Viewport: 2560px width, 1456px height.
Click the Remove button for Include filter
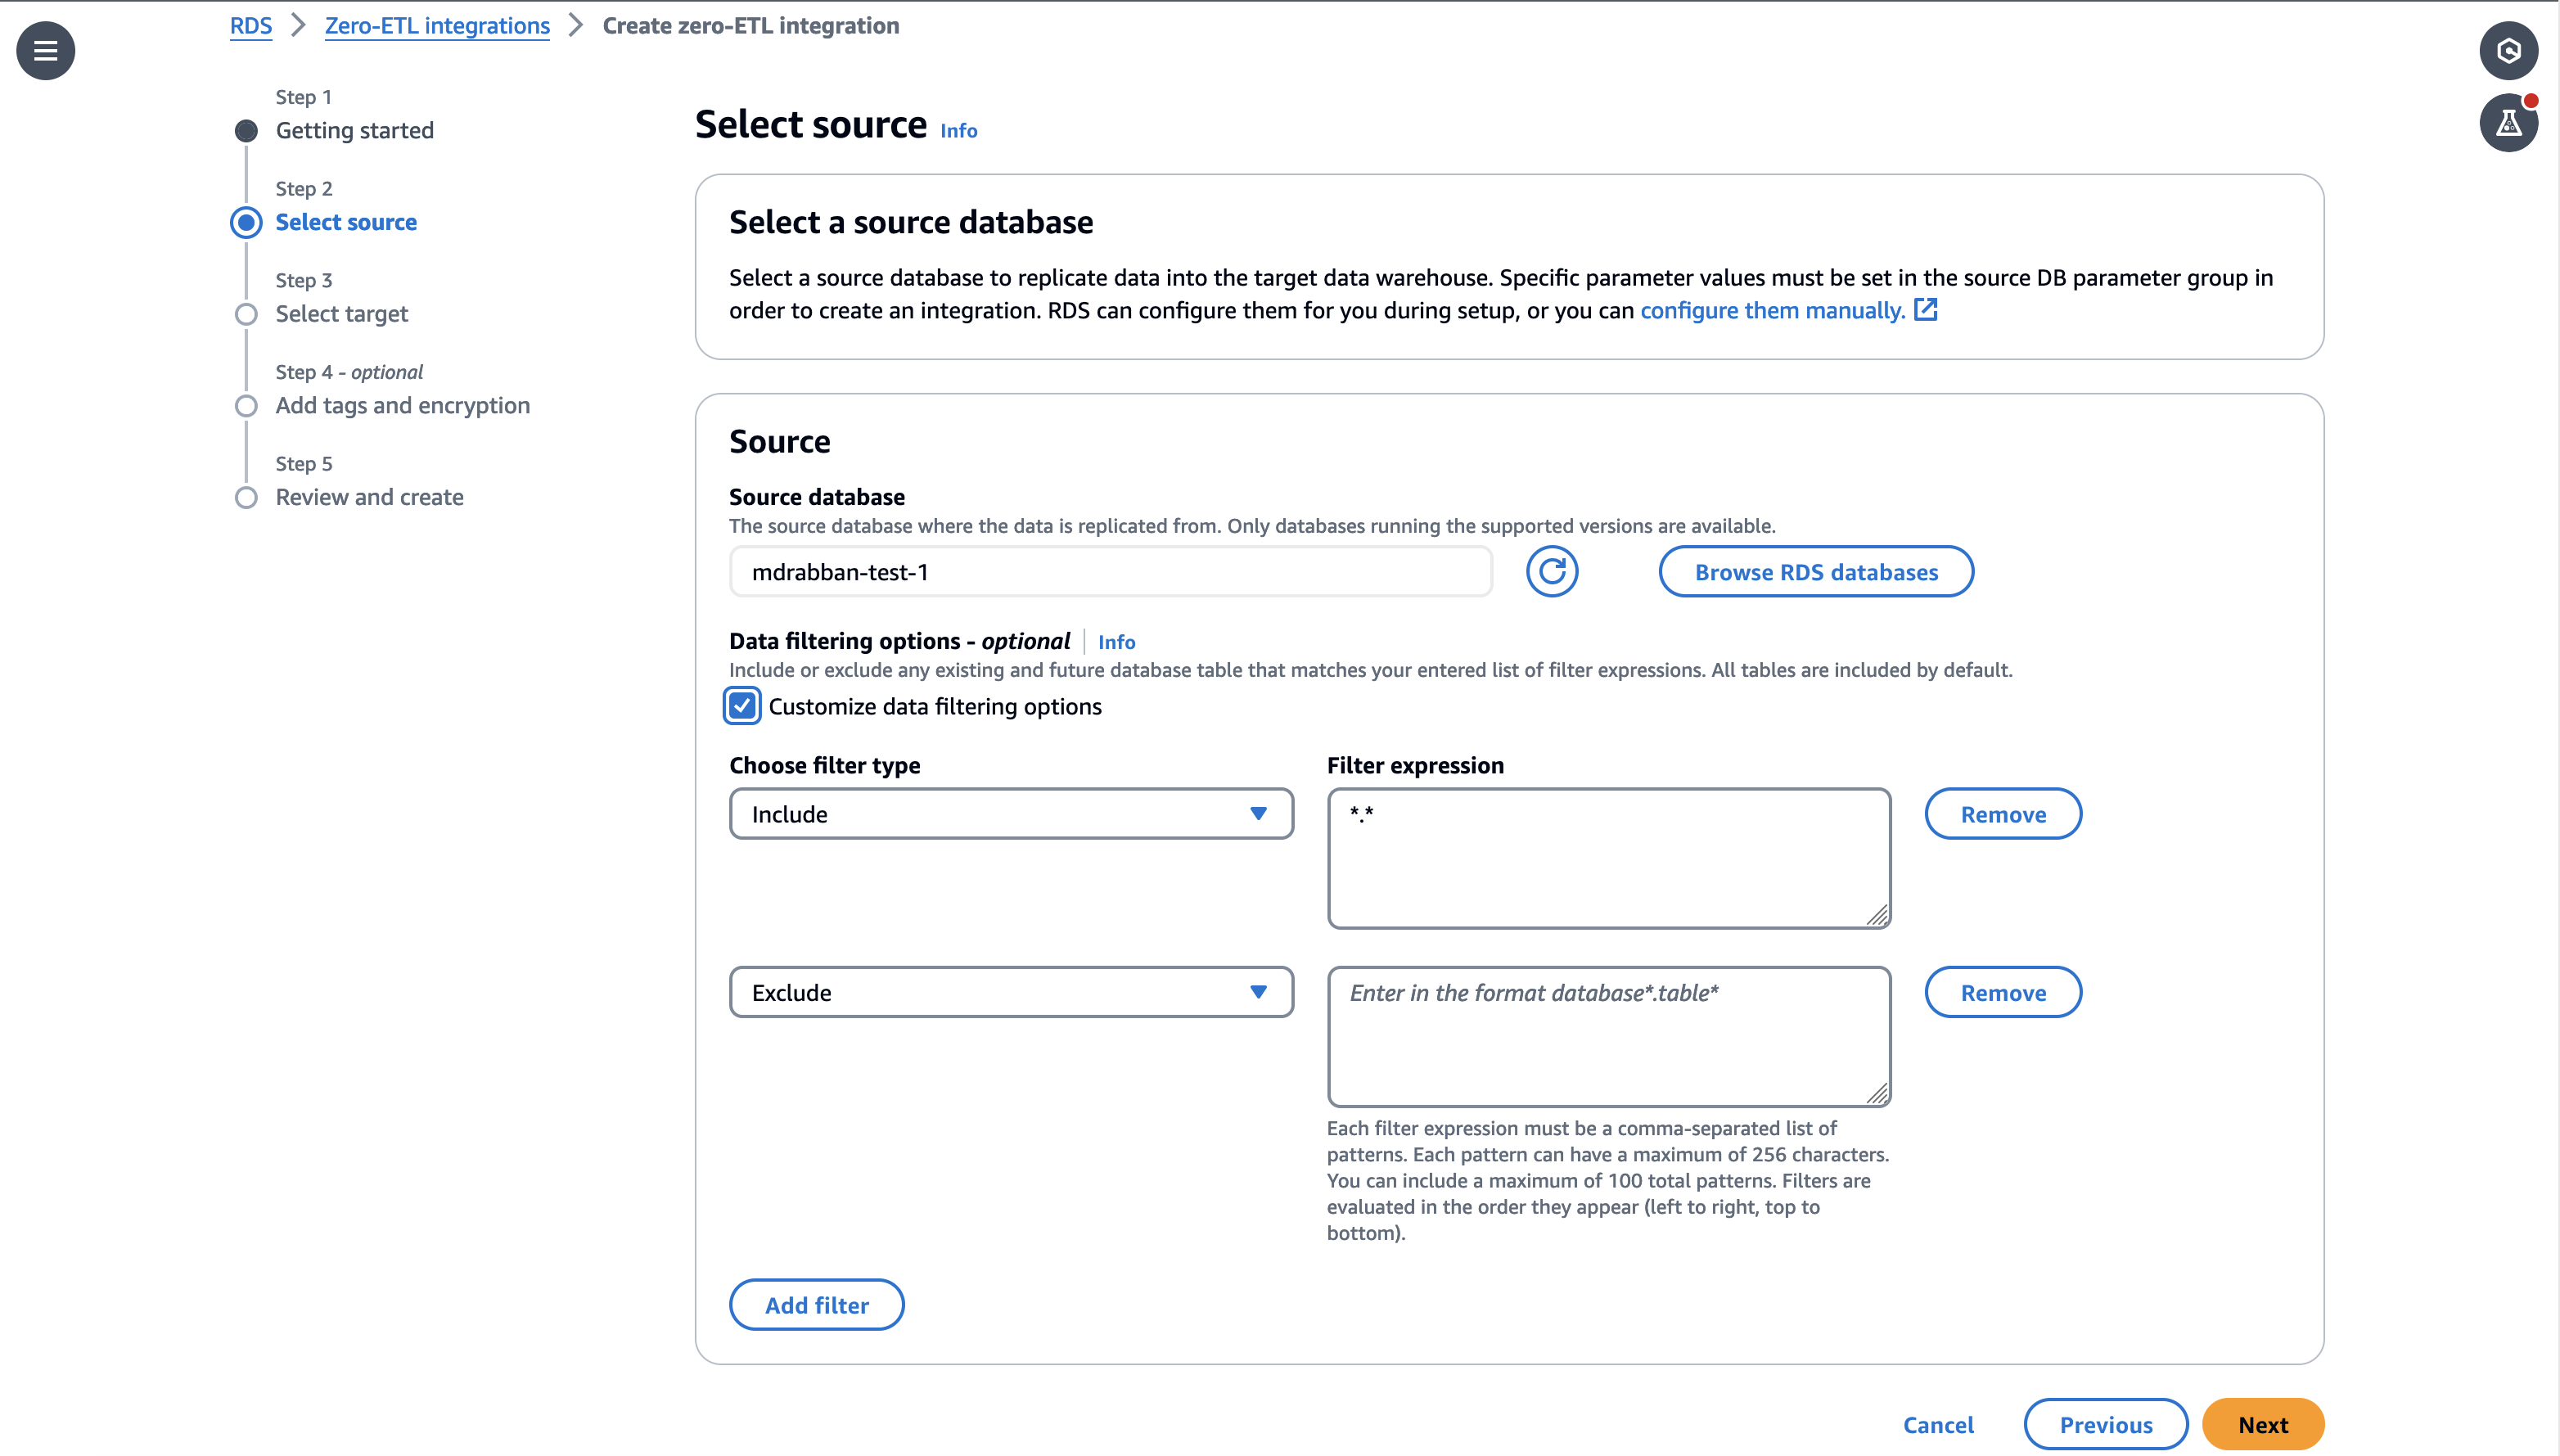(x=2003, y=813)
